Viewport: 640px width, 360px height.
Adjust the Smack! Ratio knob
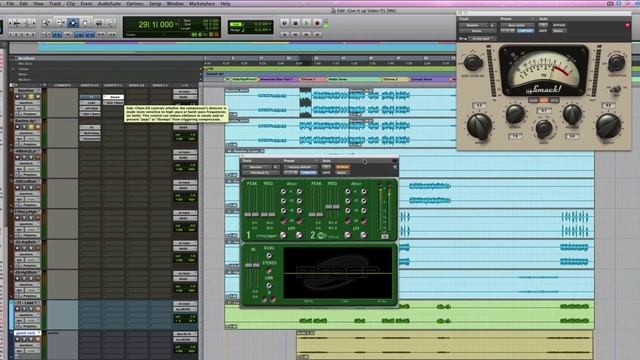click(x=544, y=129)
